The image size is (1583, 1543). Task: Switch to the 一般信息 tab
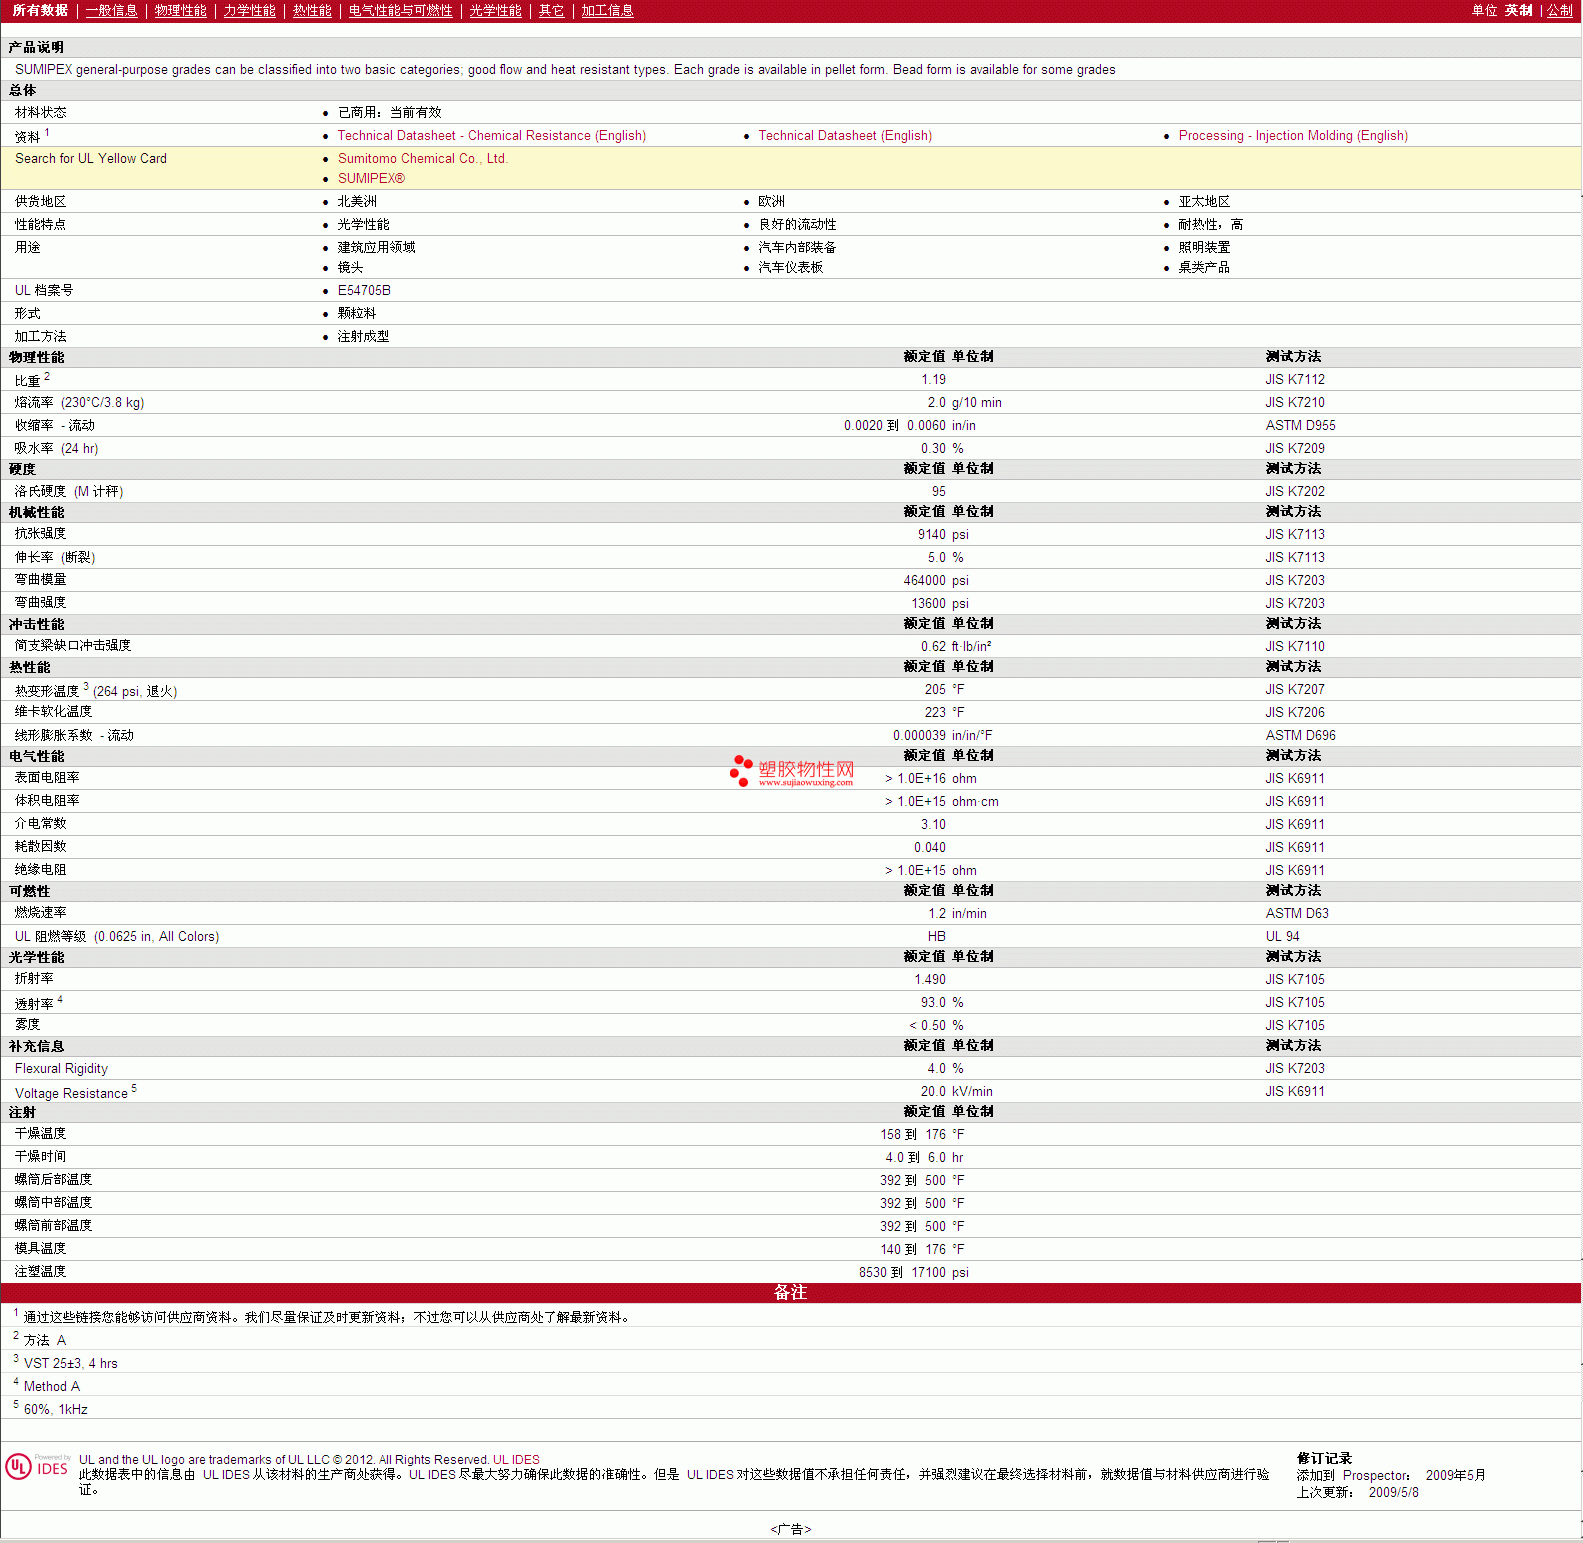tap(111, 11)
